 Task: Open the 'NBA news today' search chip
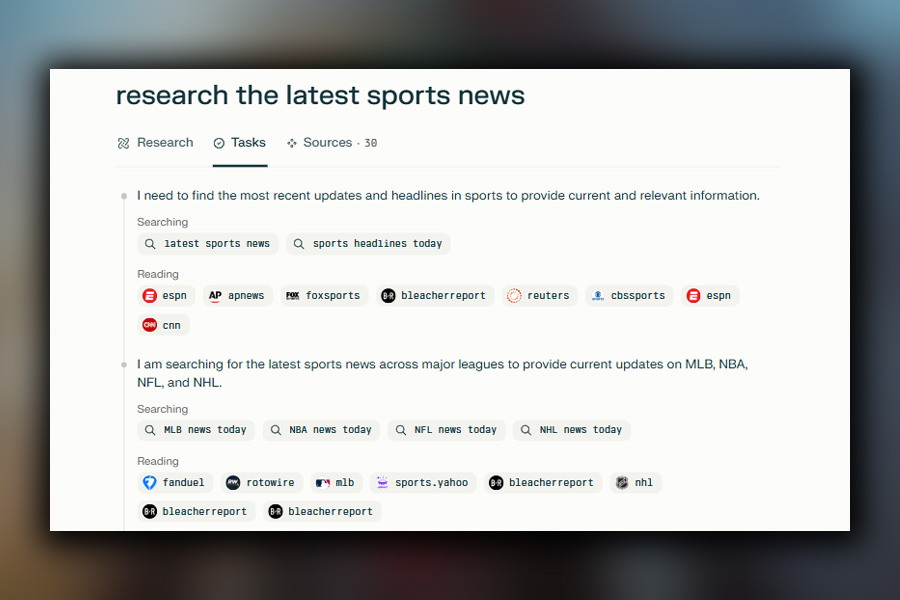(x=321, y=430)
